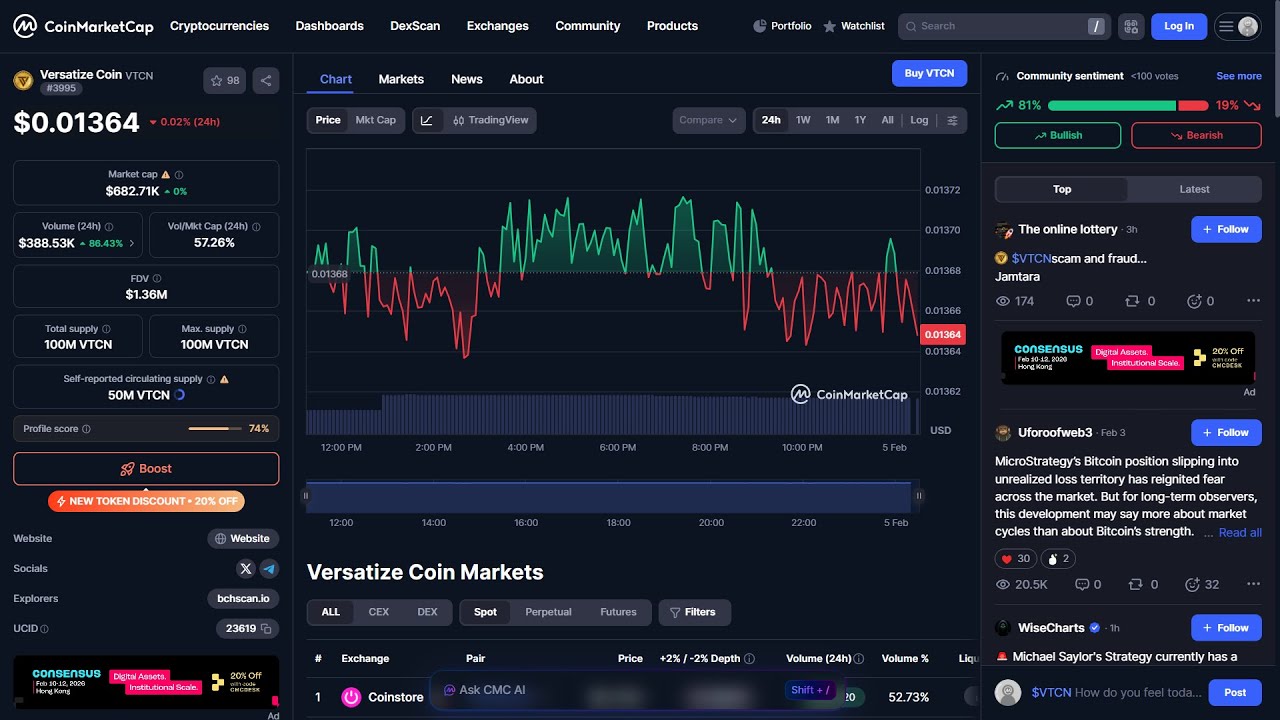Focus the Search input field
Screen dimensions: 1280x720
(1003, 26)
